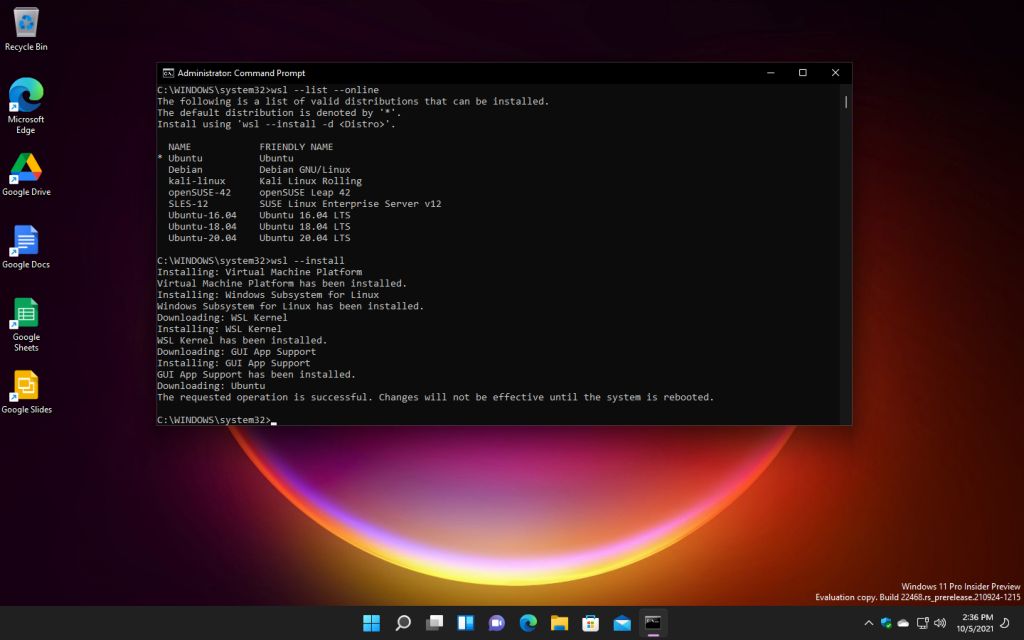Launch Teams Chat from the taskbar

pyautogui.click(x=496, y=623)
